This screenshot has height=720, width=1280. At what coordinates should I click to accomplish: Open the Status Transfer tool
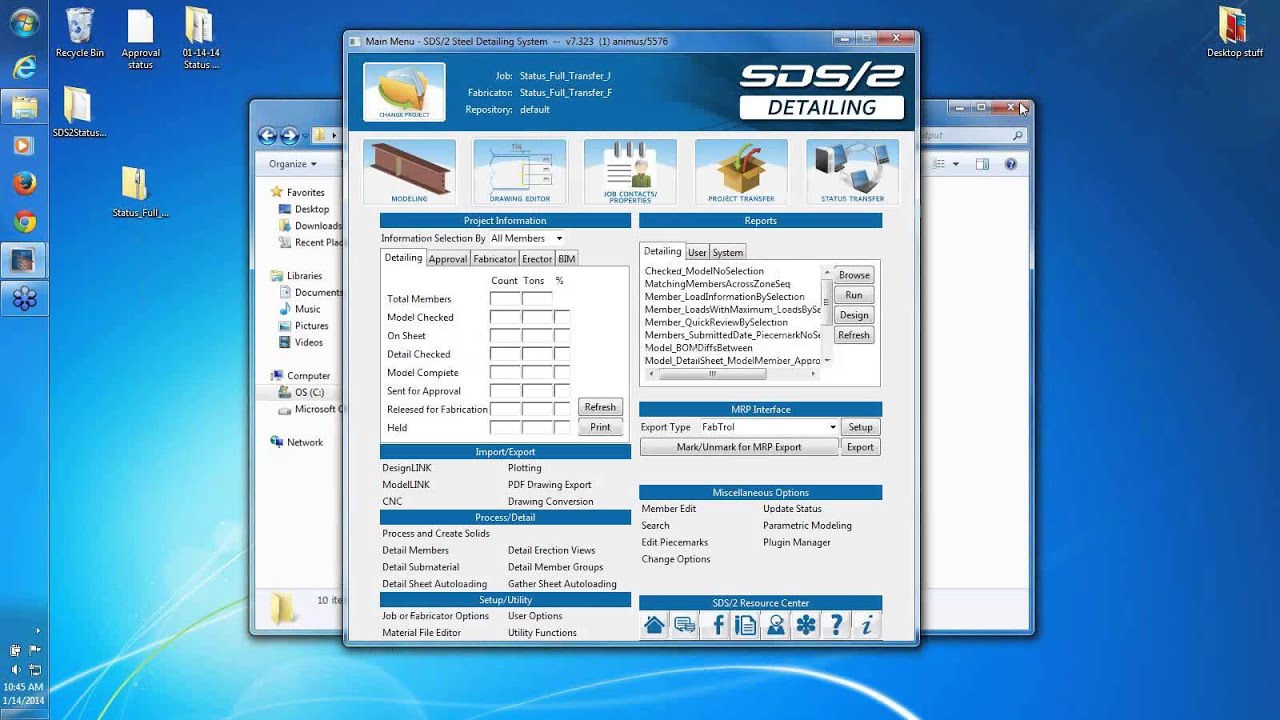click(852, 172)
